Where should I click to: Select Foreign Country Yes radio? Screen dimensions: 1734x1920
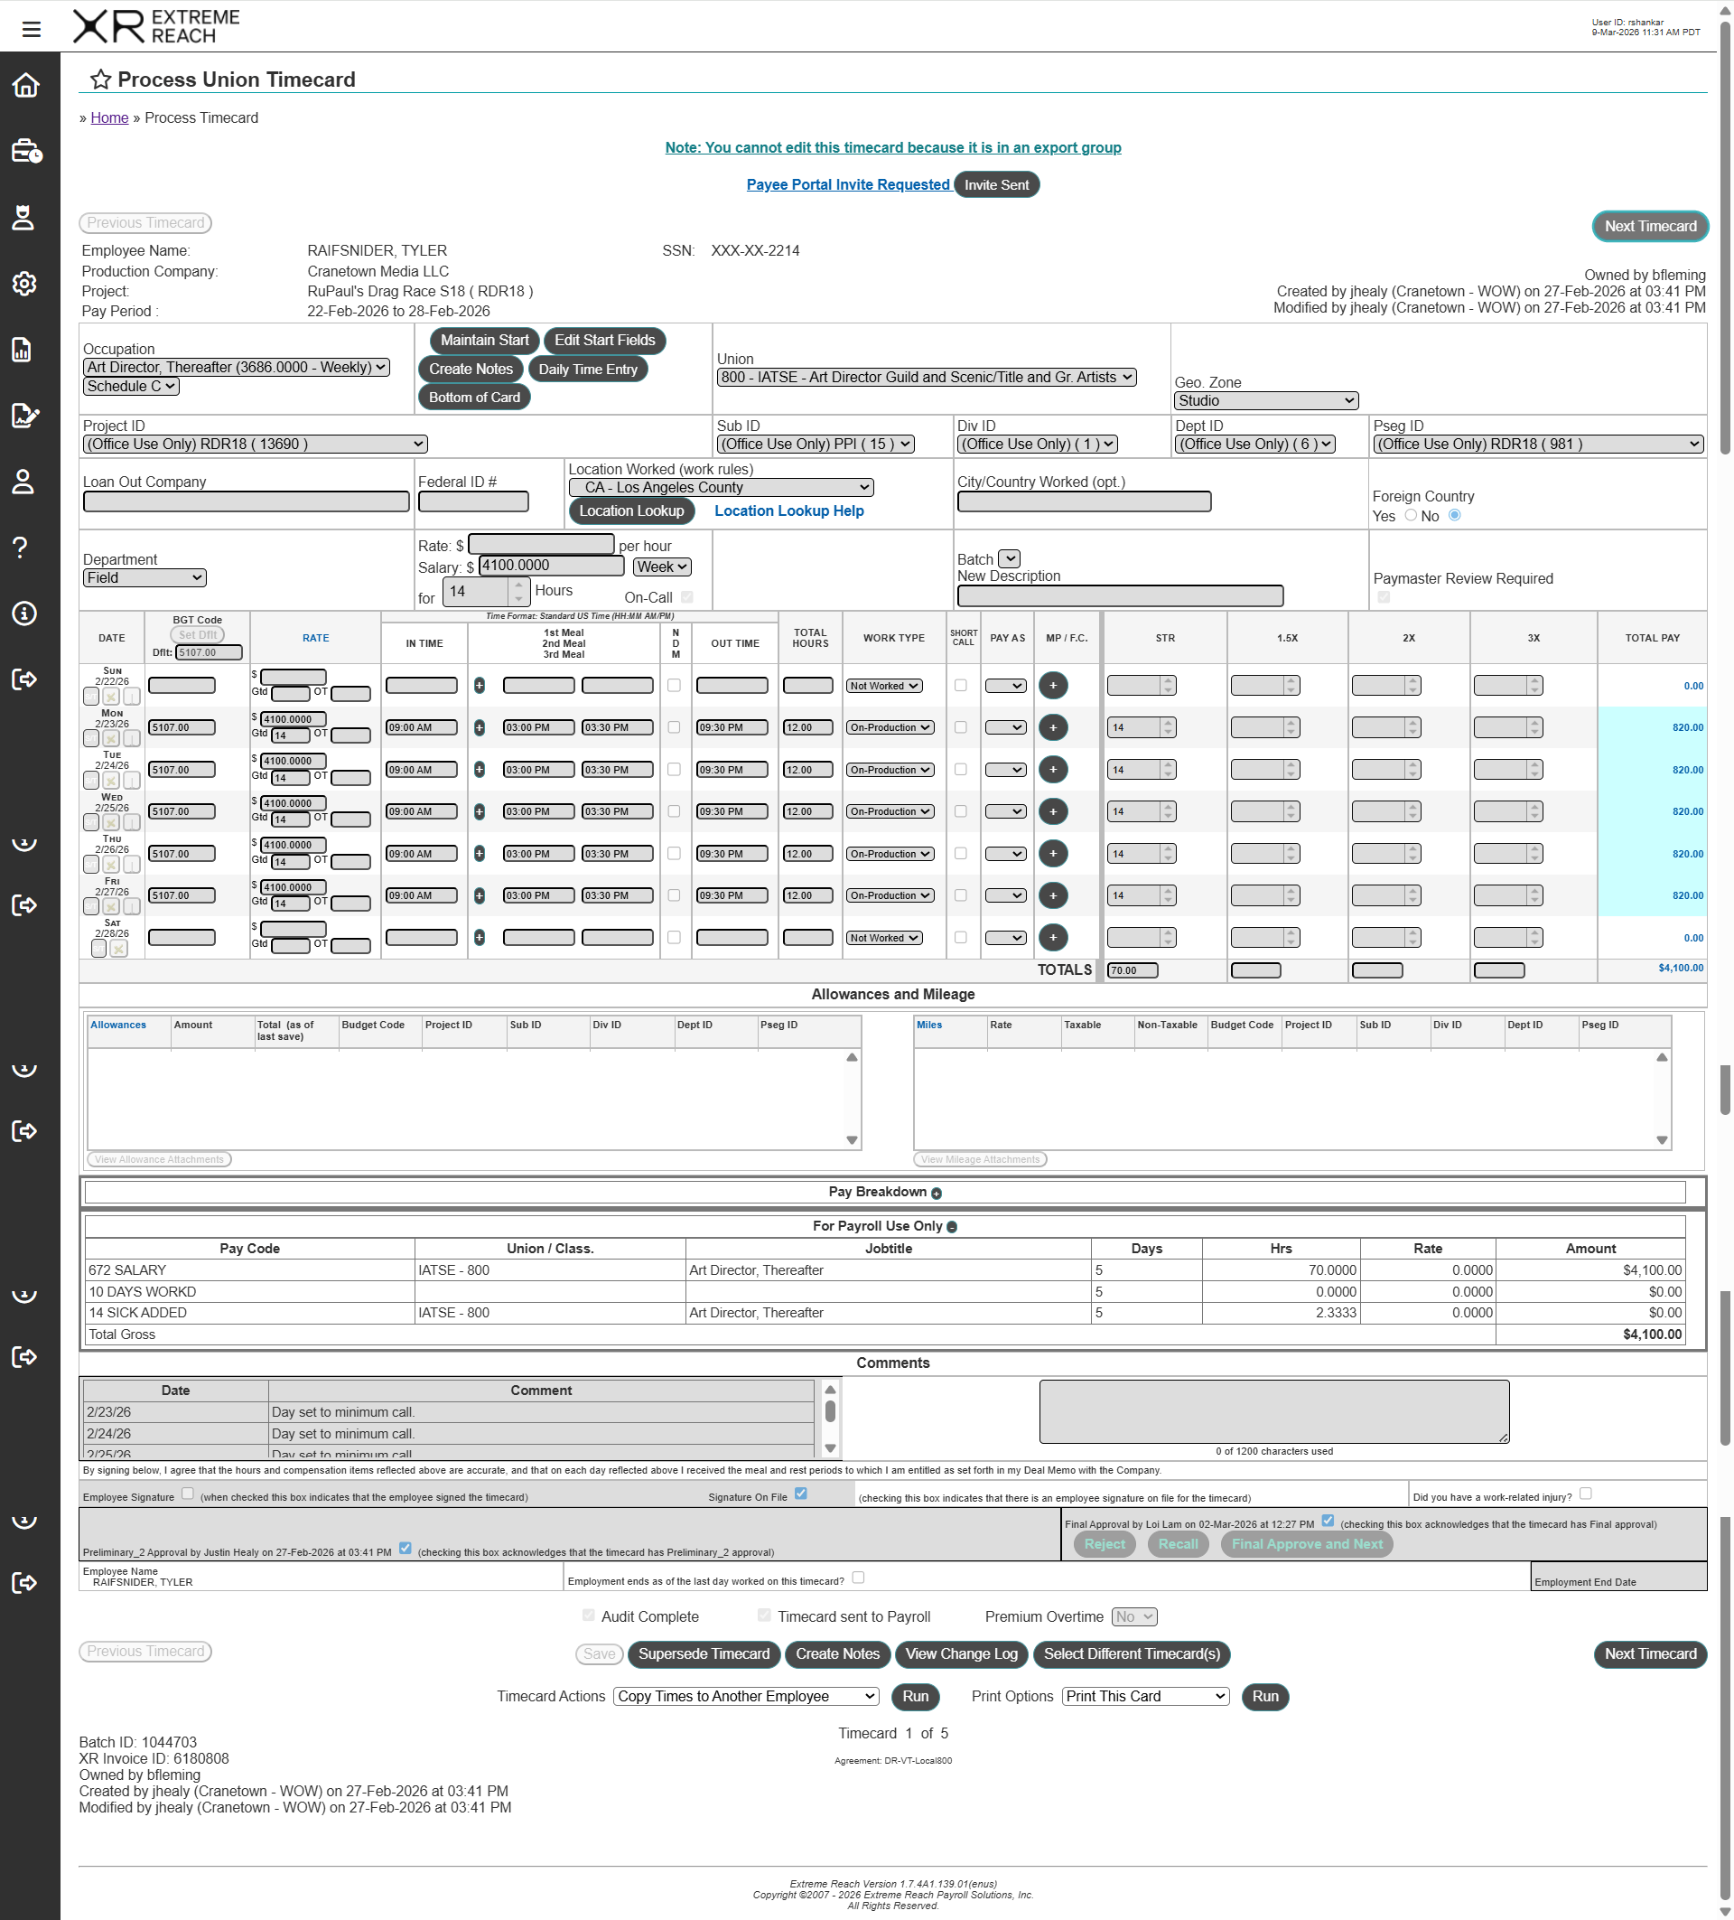1410,515
